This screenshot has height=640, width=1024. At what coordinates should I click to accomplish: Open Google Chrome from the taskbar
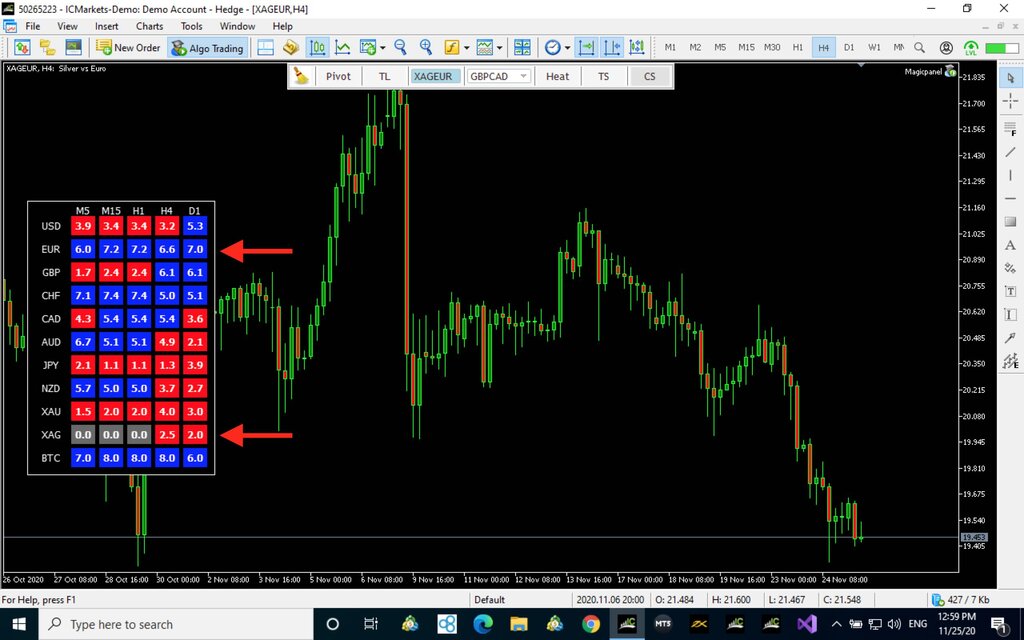point(591,624)
